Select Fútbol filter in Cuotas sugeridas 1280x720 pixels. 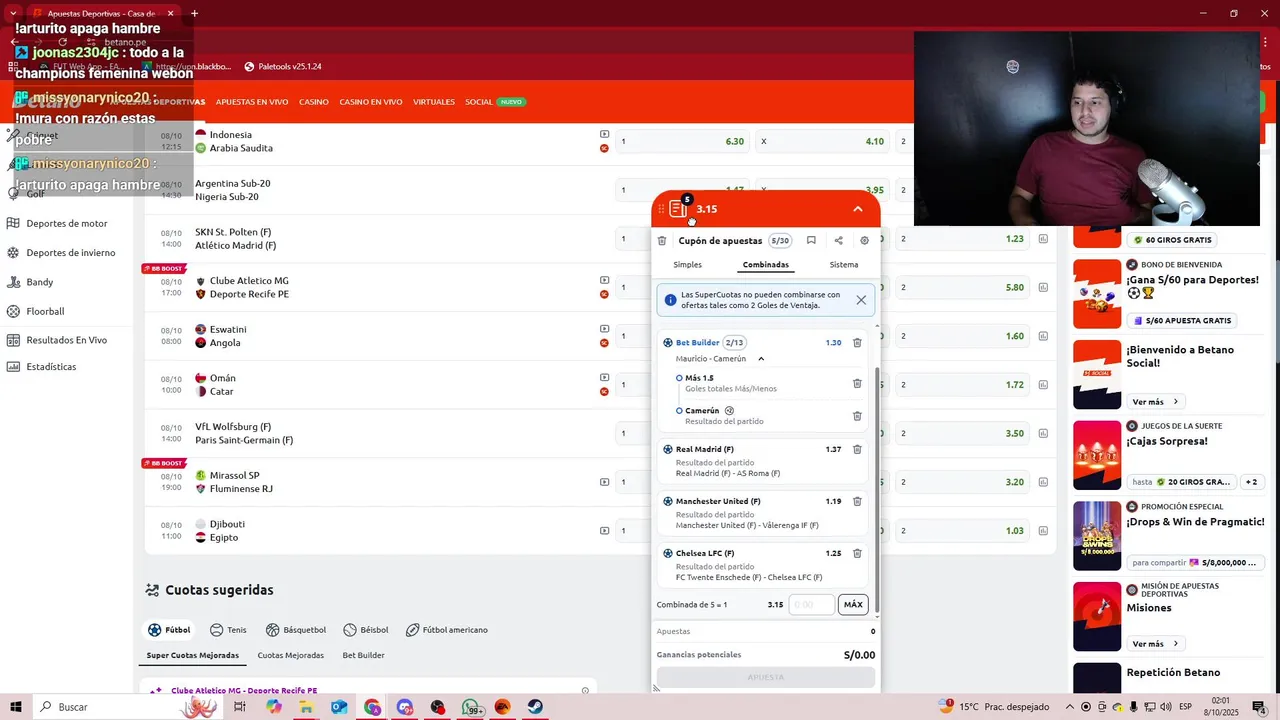tap(169, 630)
